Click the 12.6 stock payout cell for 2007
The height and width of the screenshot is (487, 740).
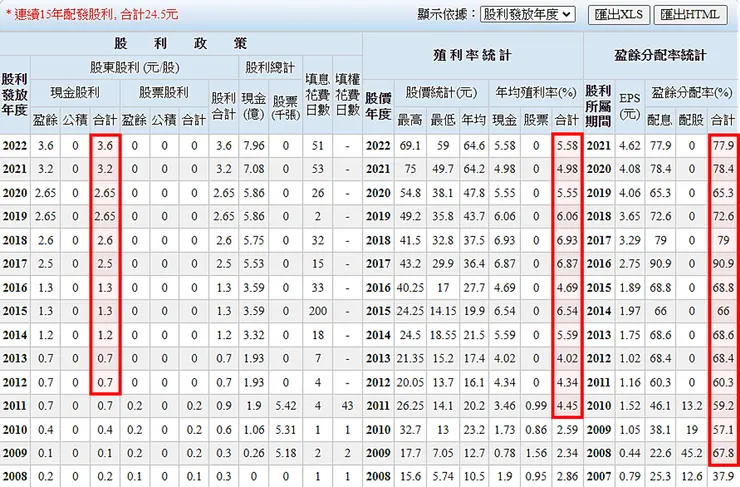(691, 477)
